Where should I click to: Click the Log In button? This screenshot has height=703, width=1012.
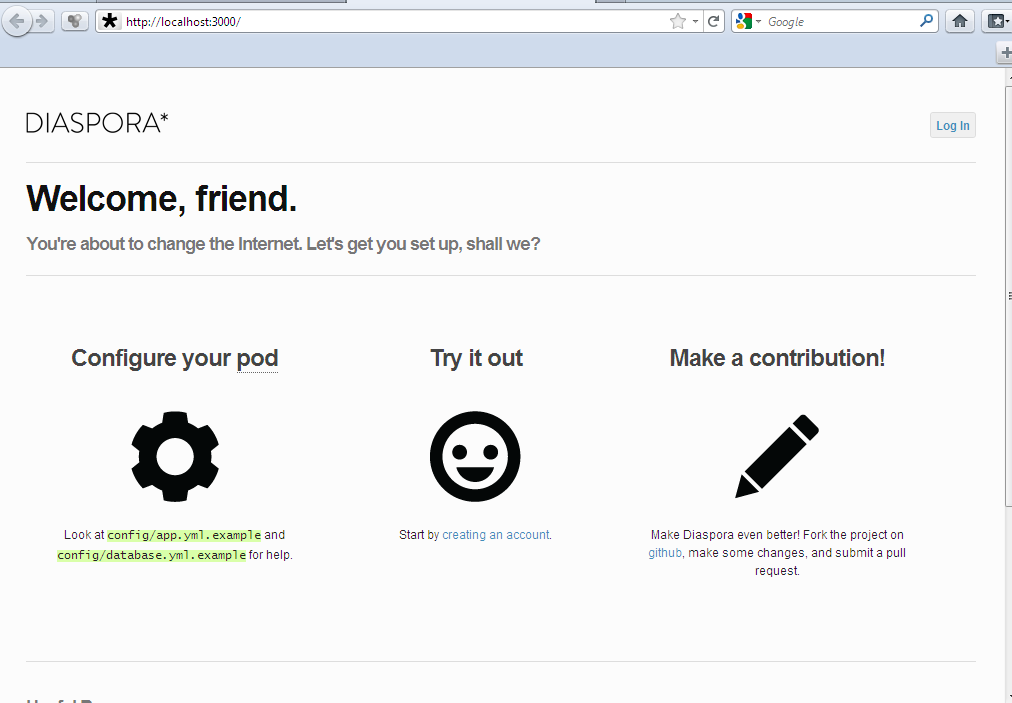pyautogui.click(x=953, y=125)
